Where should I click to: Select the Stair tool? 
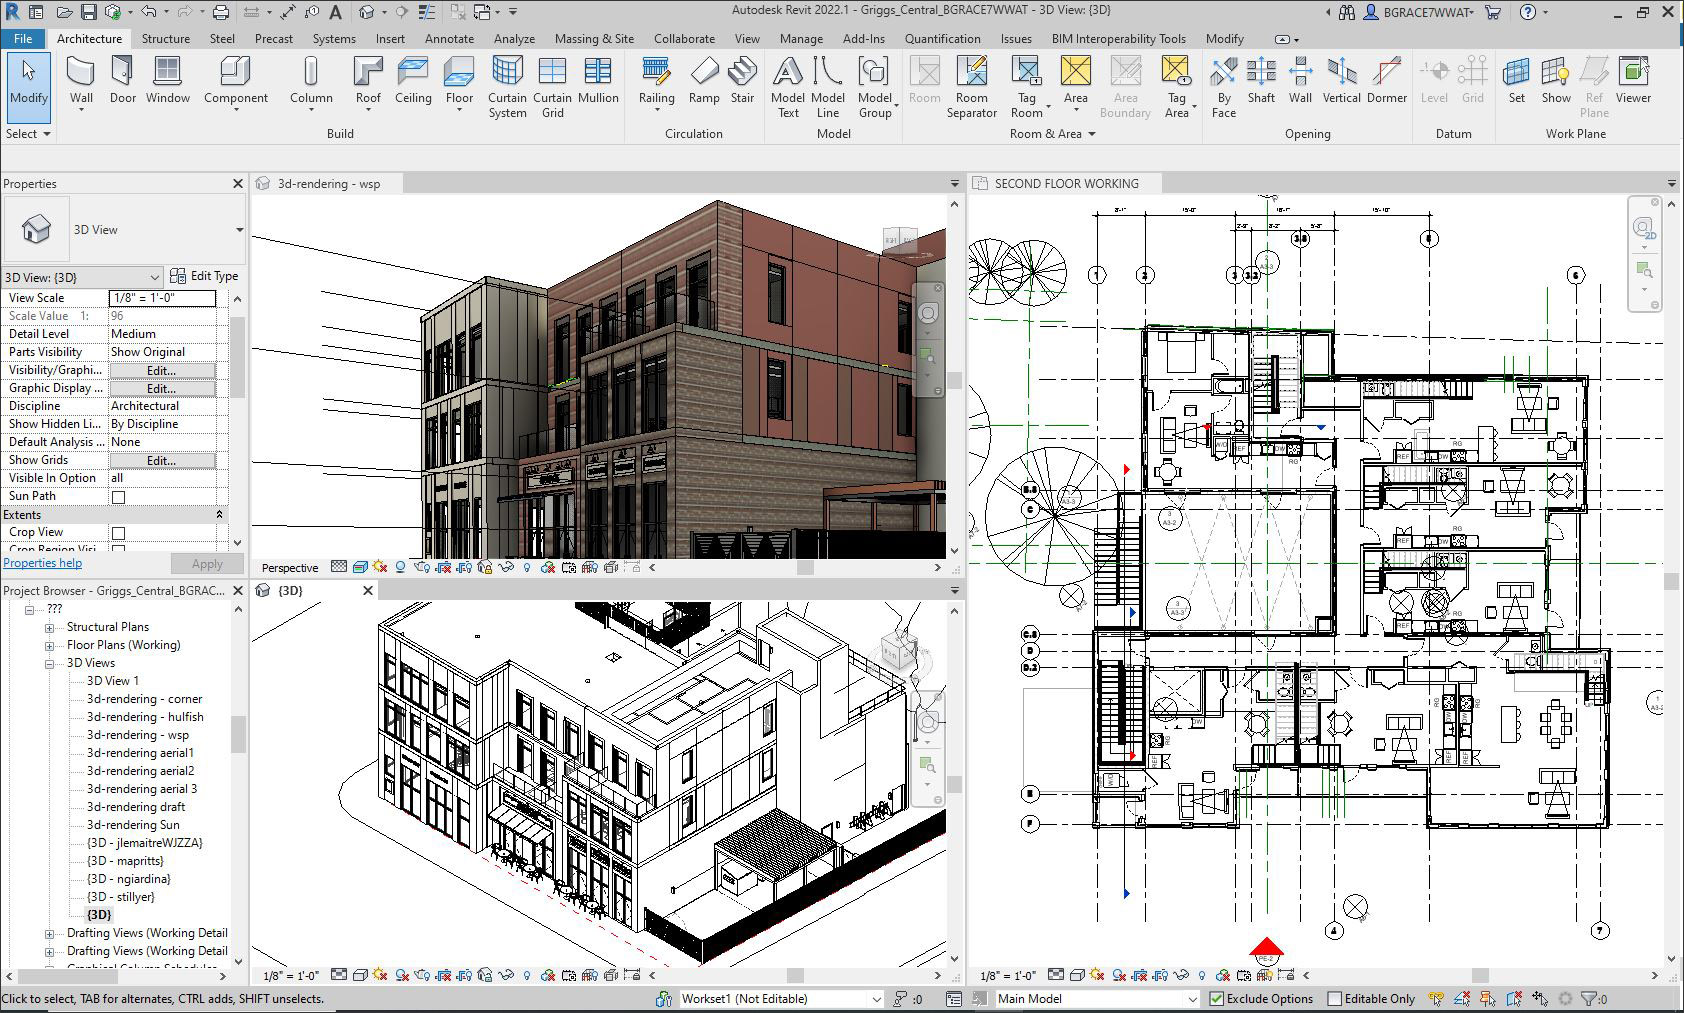742,80
